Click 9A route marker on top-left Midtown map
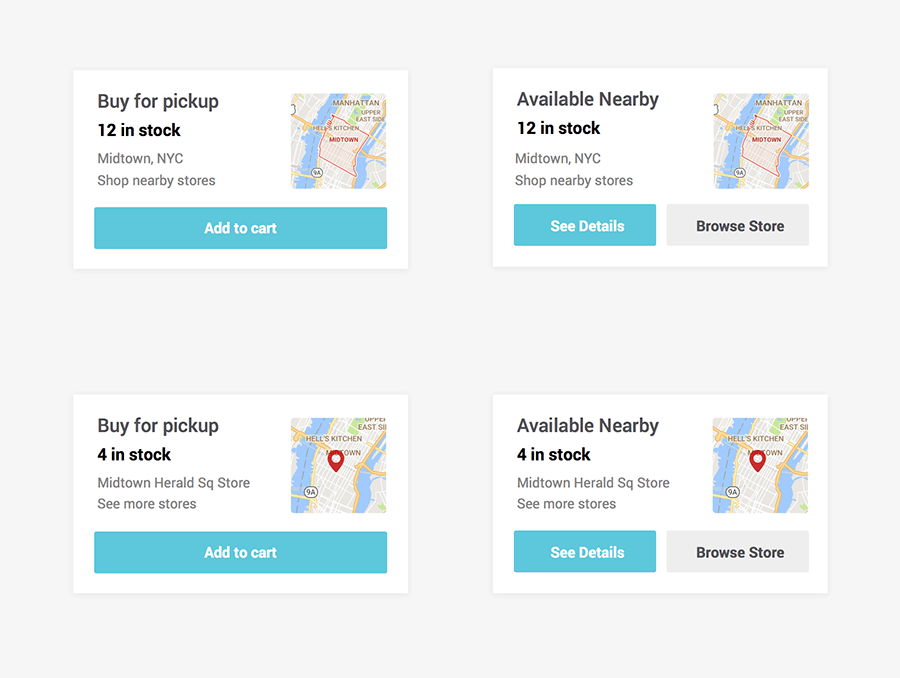The image size is (900, 678). pyautogui.click(x=317, y=172)
